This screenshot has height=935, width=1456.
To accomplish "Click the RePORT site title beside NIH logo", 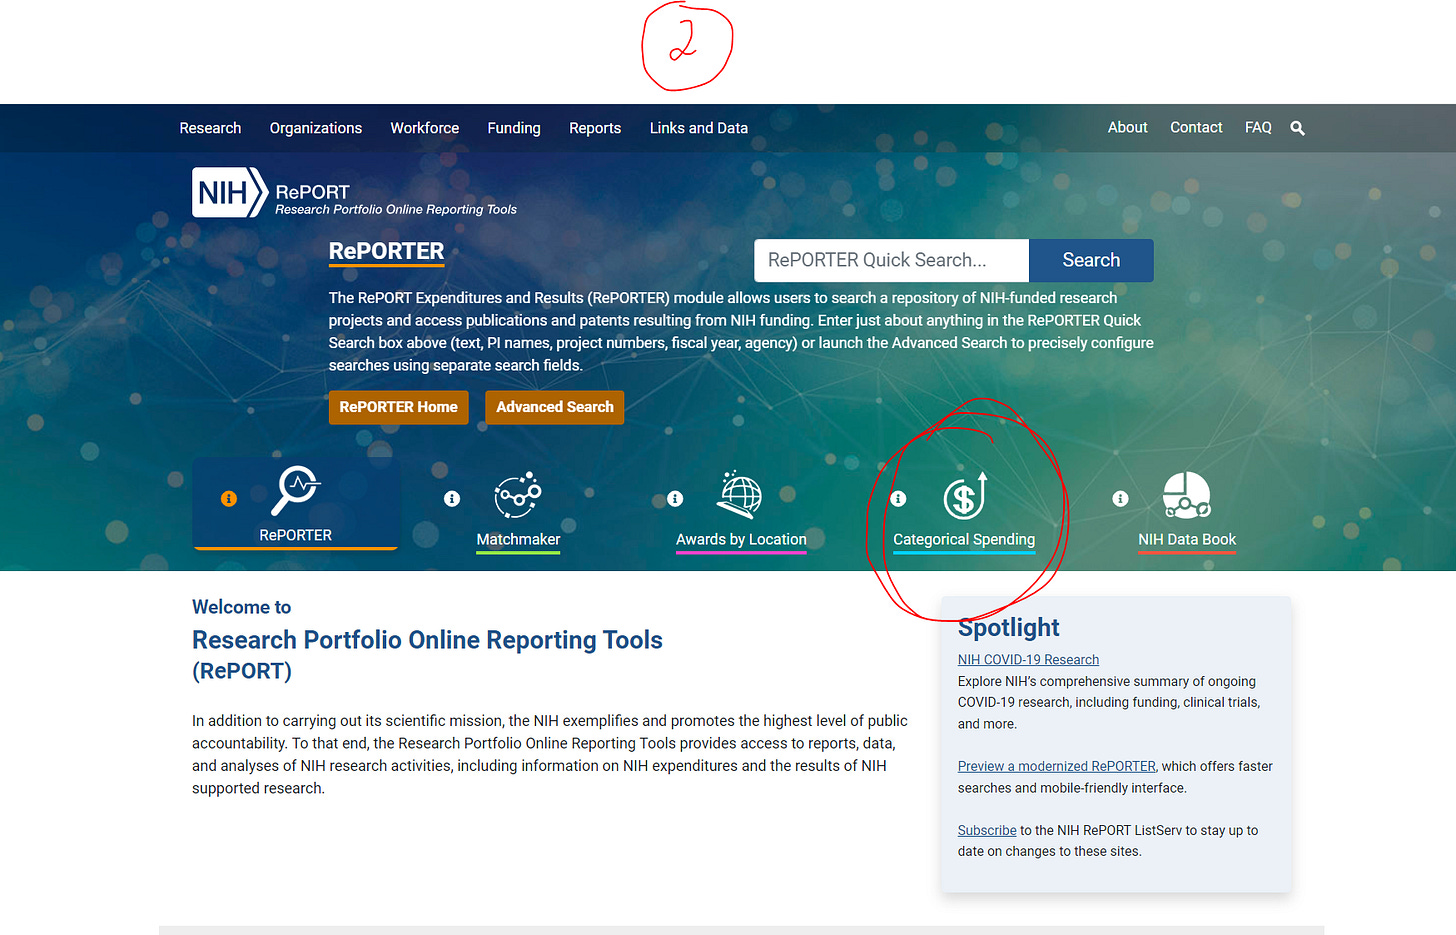I will point(312,192).
